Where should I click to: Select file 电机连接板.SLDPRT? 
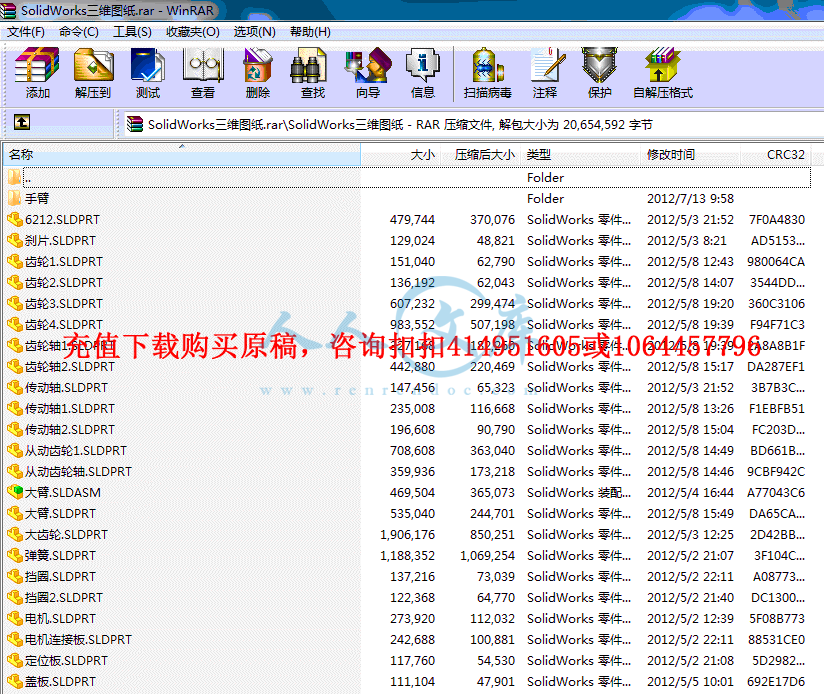pyautogui.click(x=78, y=640)
